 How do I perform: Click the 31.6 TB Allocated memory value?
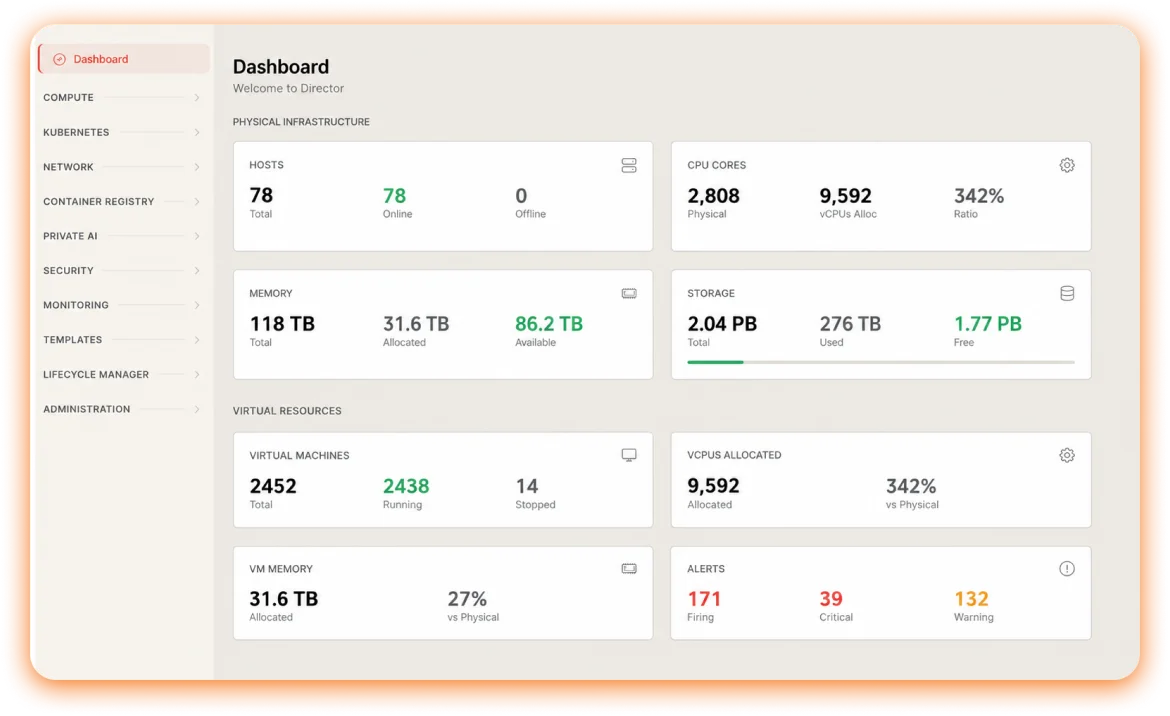pos(416,324)
